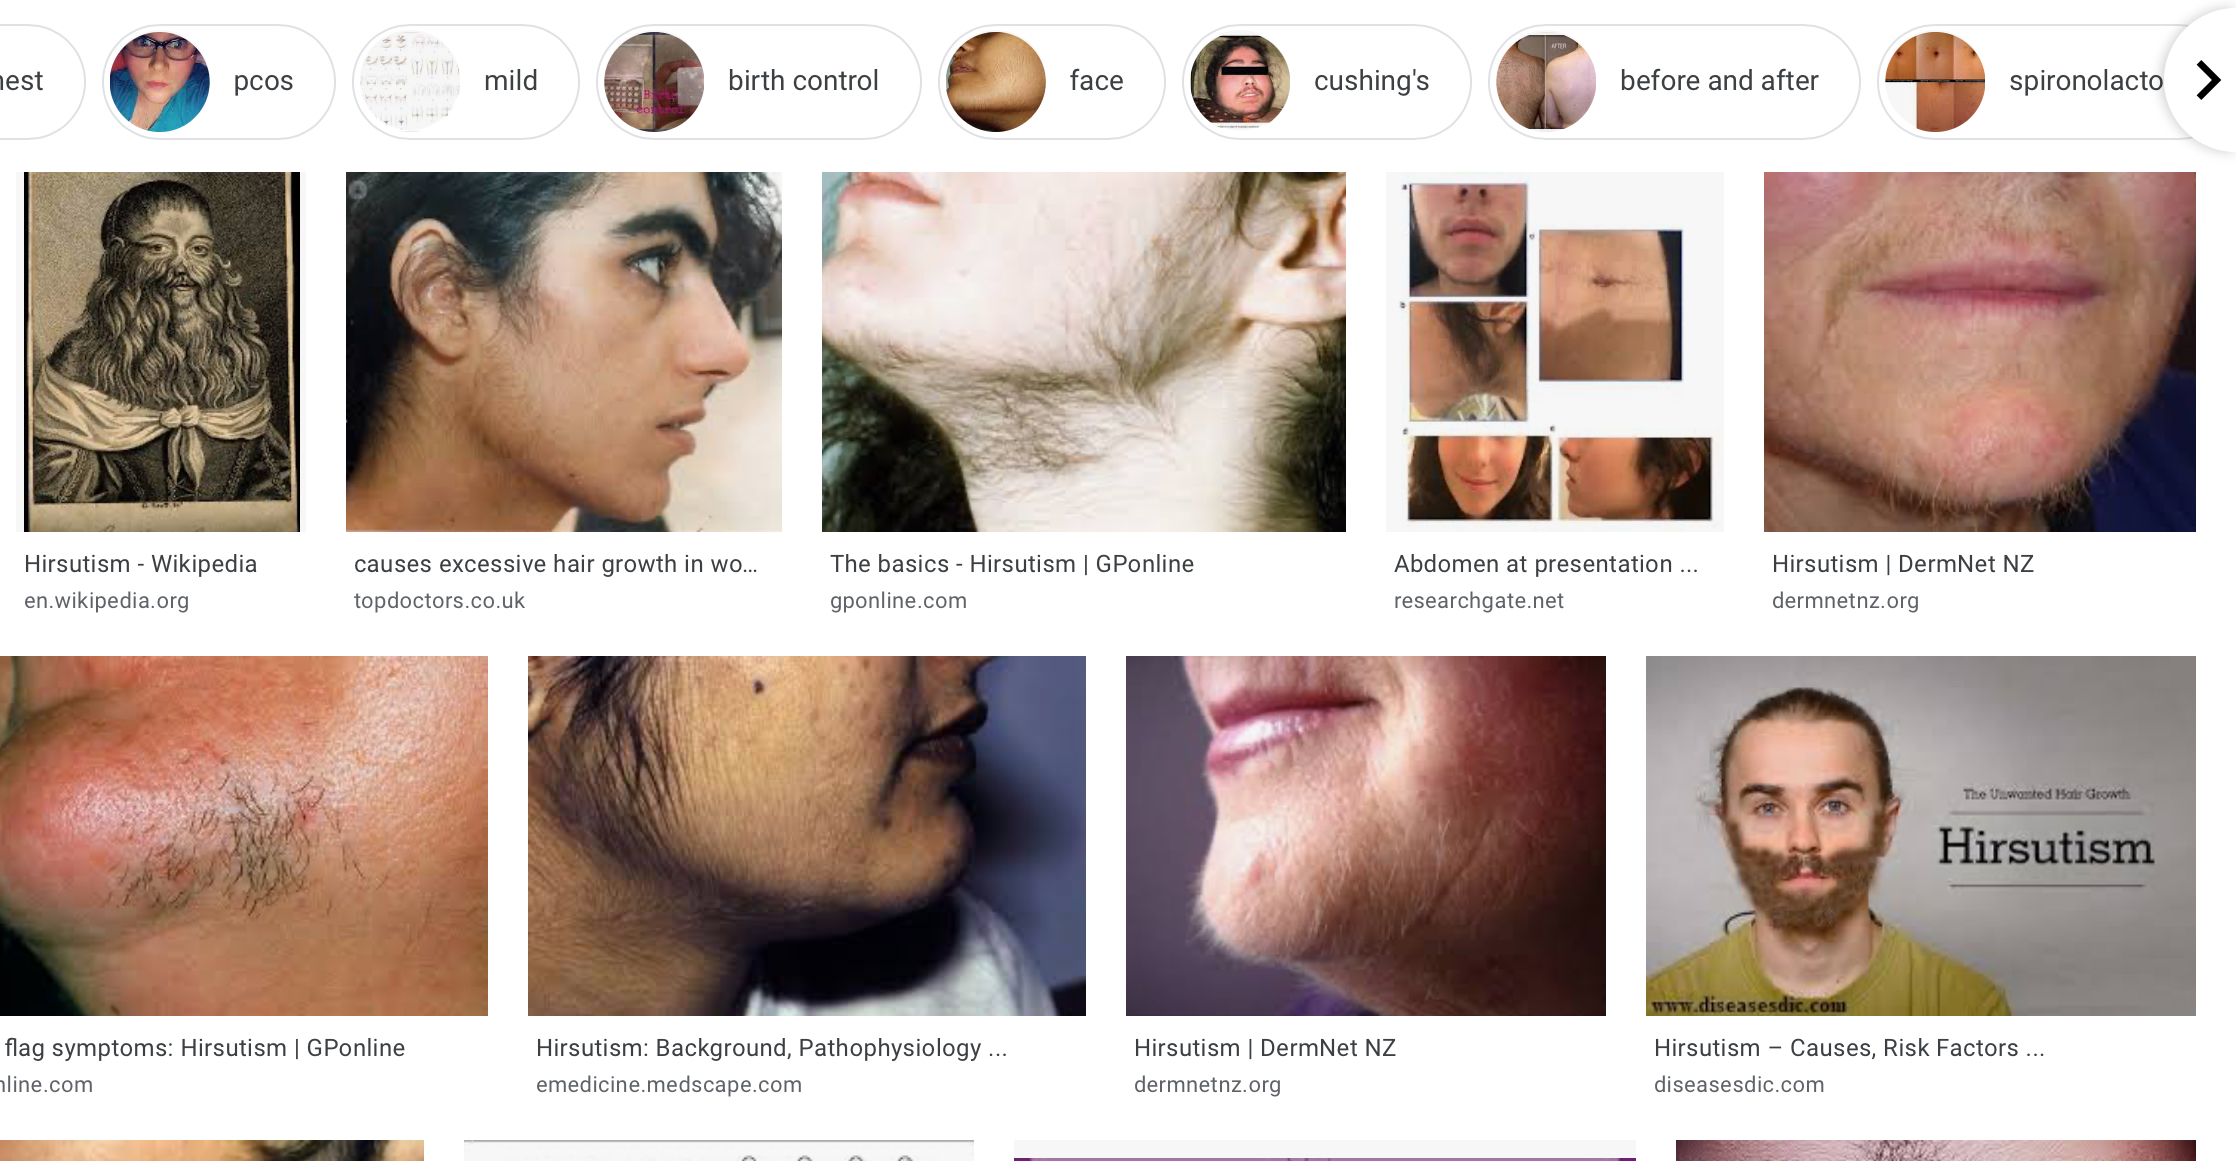Open the medscape Hirsutism image result

807,835
